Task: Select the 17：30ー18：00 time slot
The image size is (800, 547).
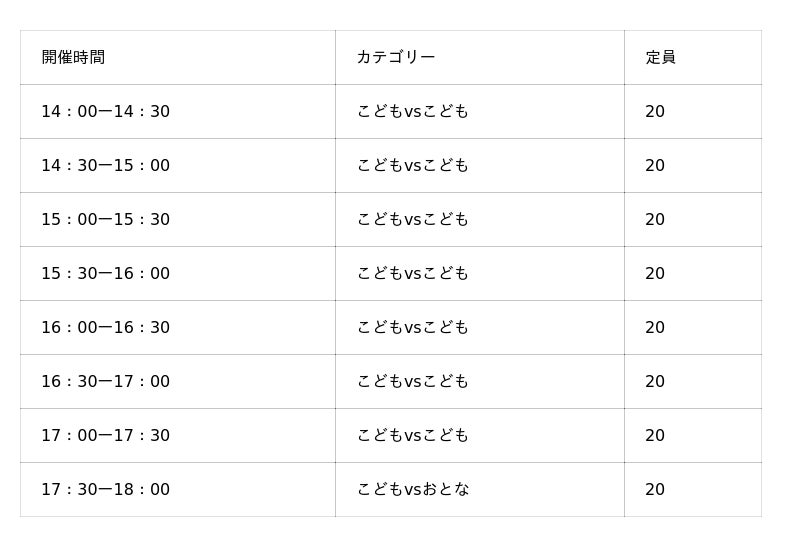Action: pyautogui.click(x=105, y=490)
